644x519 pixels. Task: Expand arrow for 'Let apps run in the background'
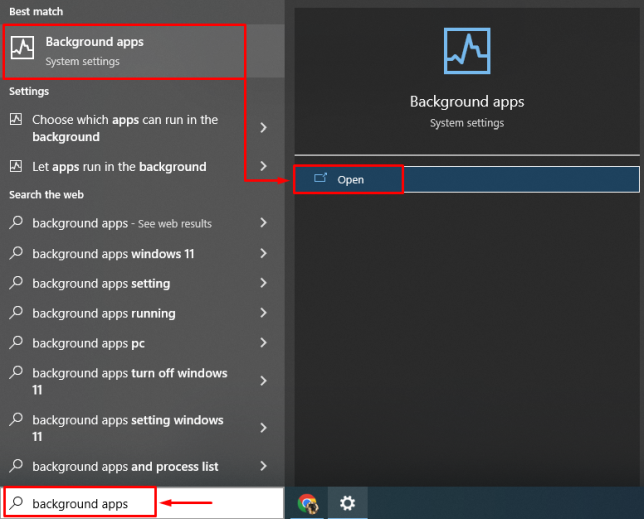point(263,166)
